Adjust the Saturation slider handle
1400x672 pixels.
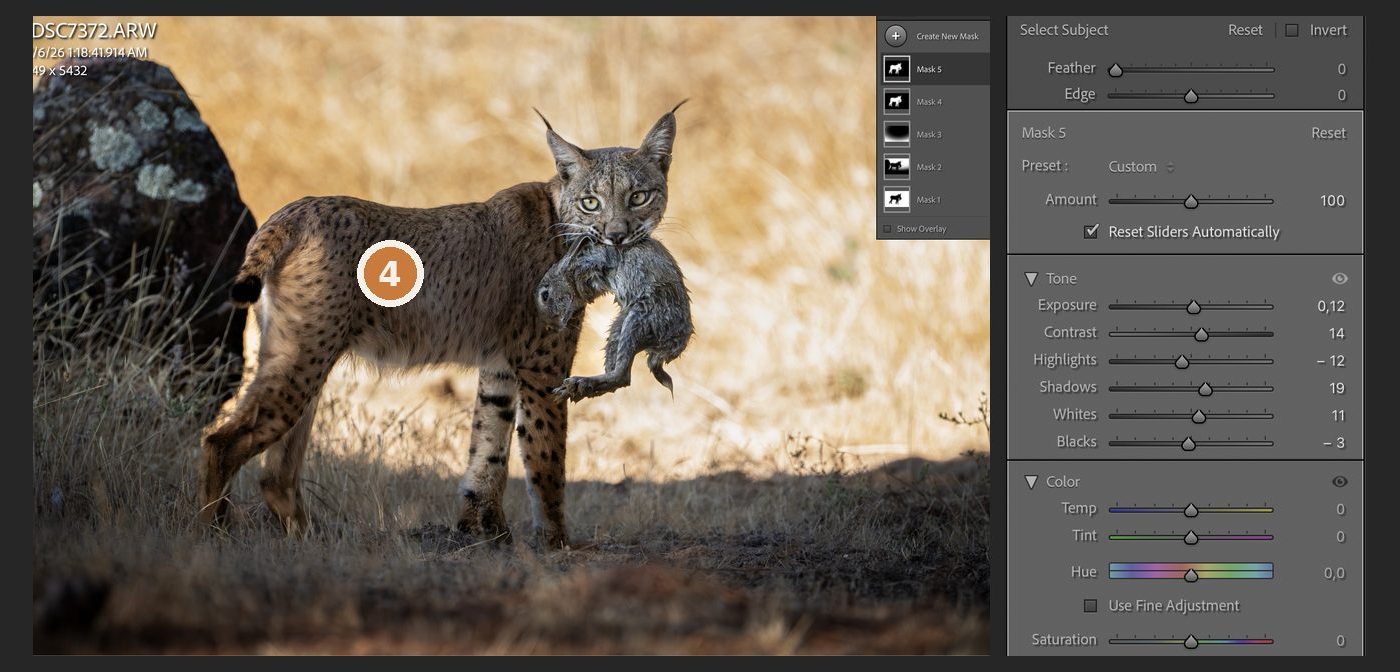pyautogui.click(x=1191, y=641)
